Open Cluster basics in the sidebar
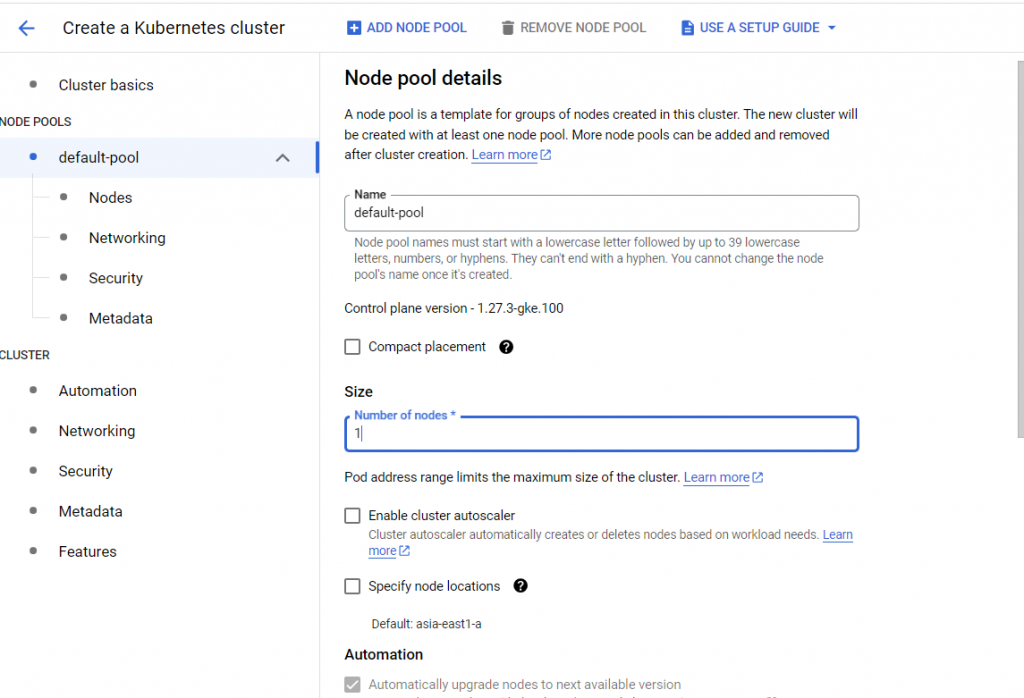 point(106,85)
